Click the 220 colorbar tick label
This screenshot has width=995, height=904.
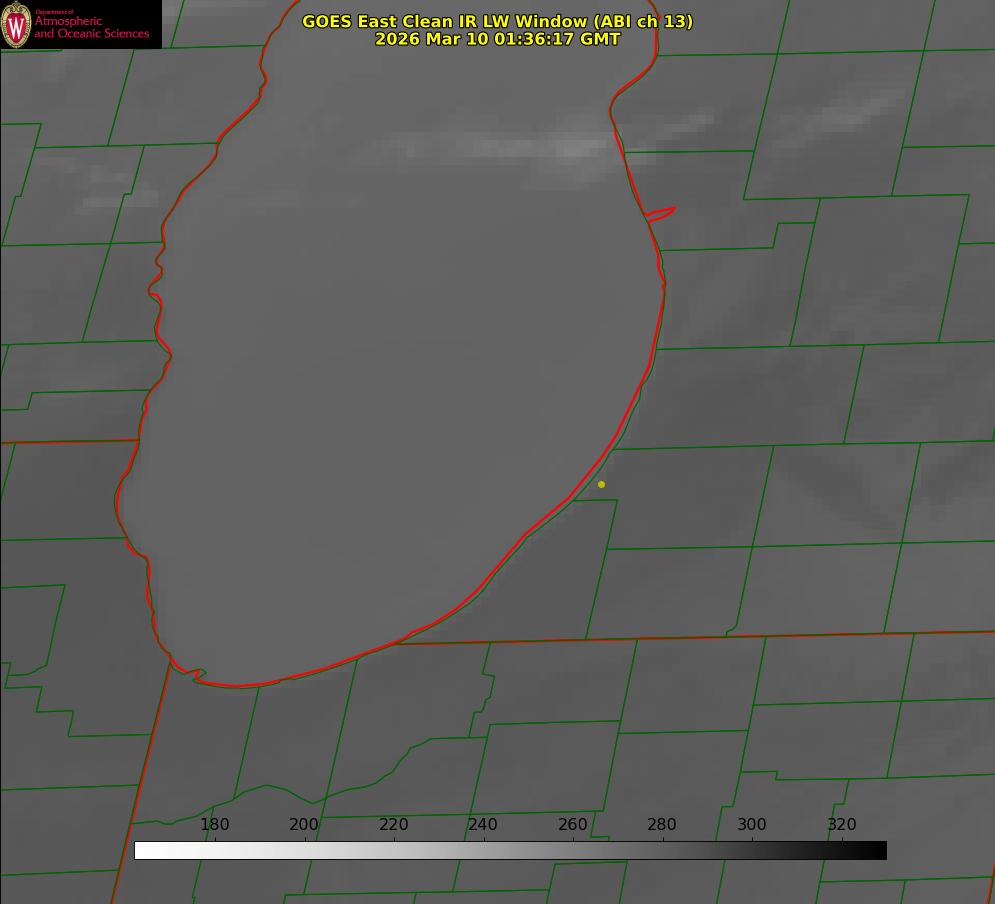(393, 825)
